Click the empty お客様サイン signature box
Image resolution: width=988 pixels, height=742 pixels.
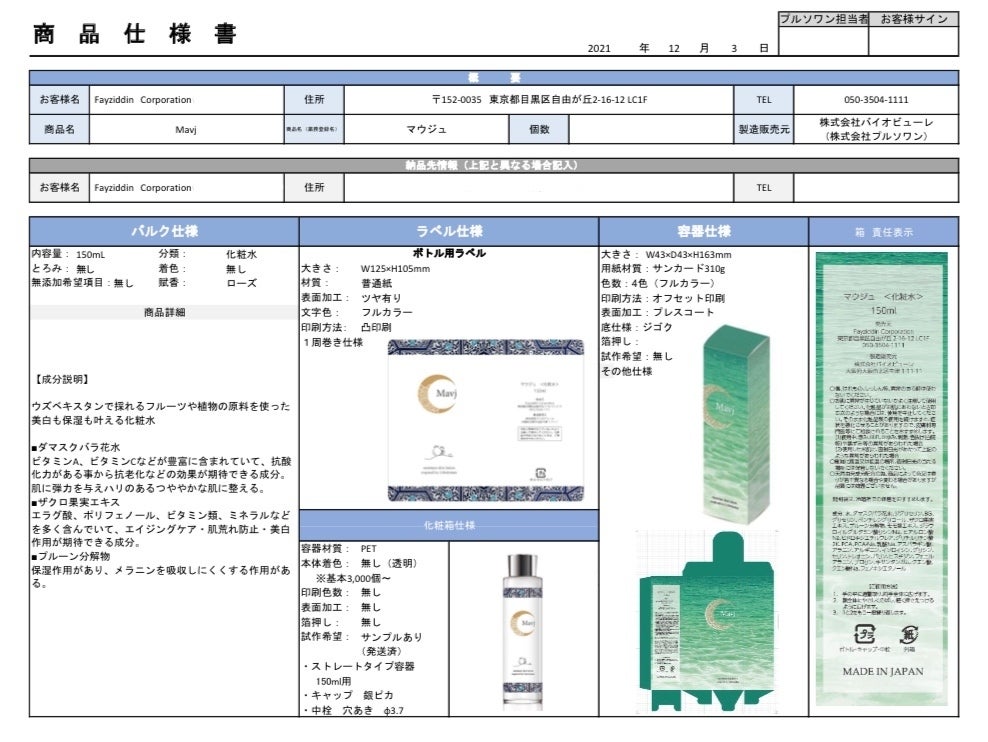pos(913,41)
